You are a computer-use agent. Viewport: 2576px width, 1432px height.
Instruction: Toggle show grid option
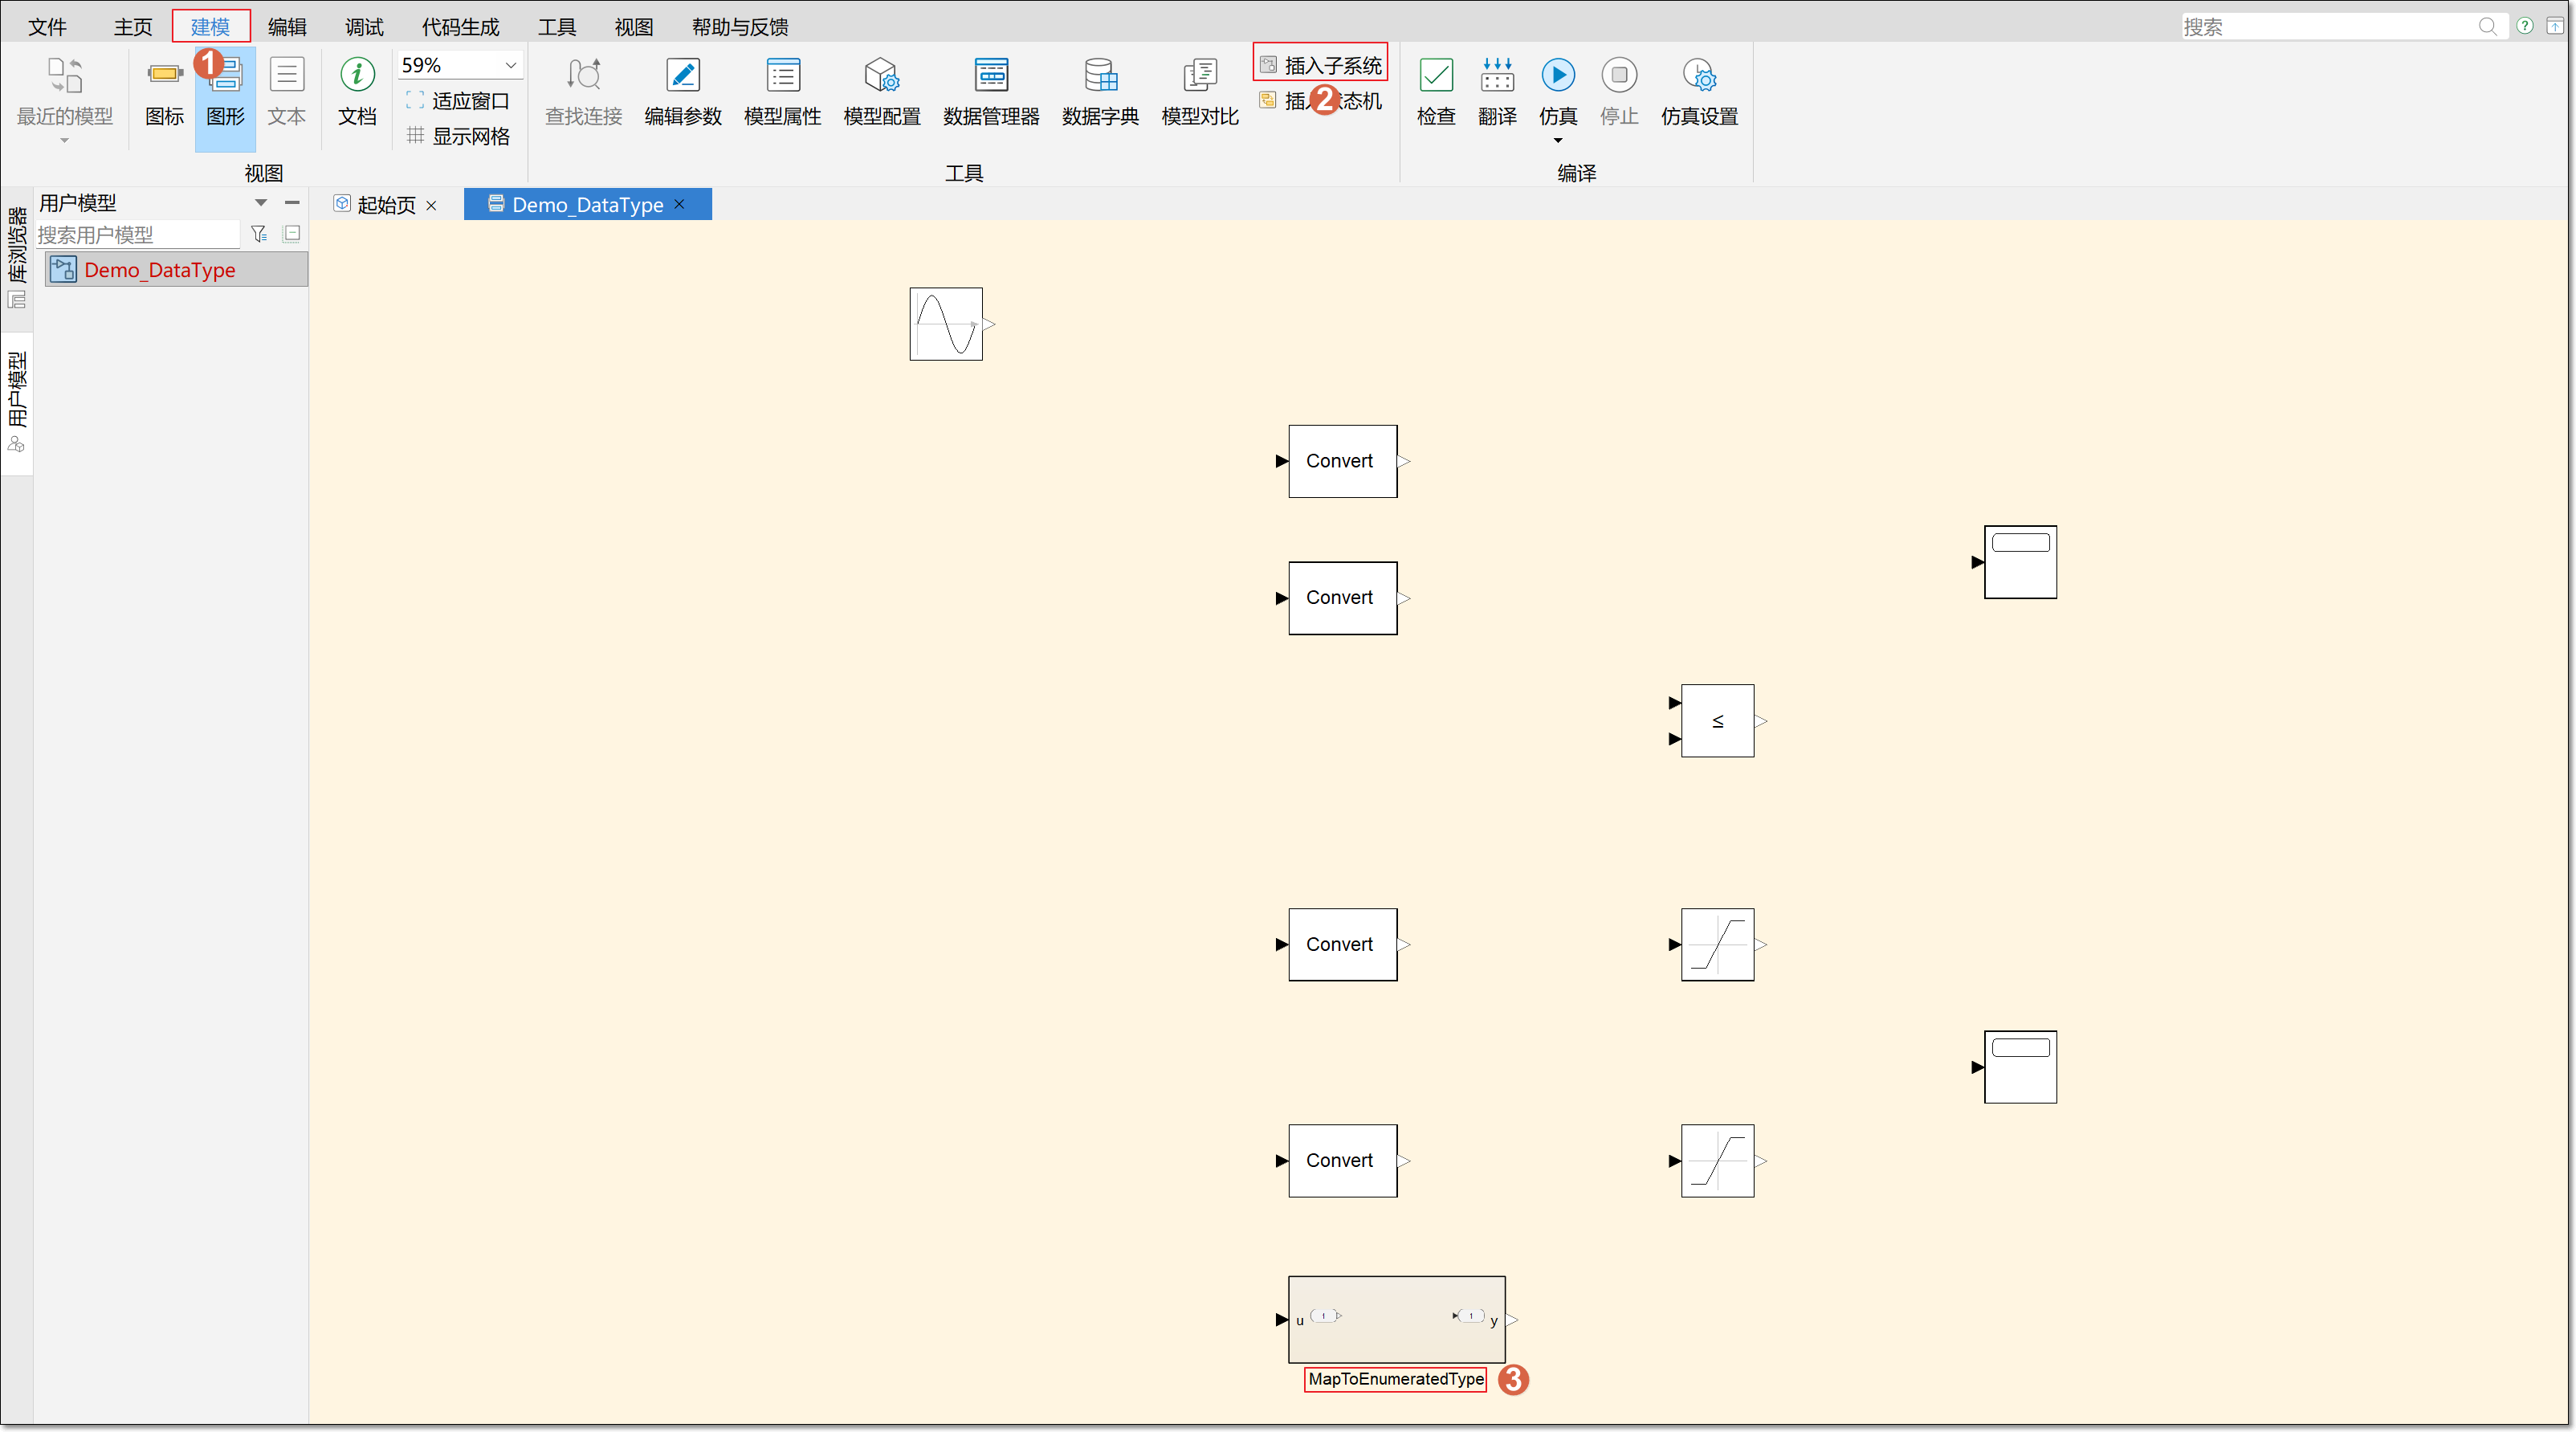point(459,136)
